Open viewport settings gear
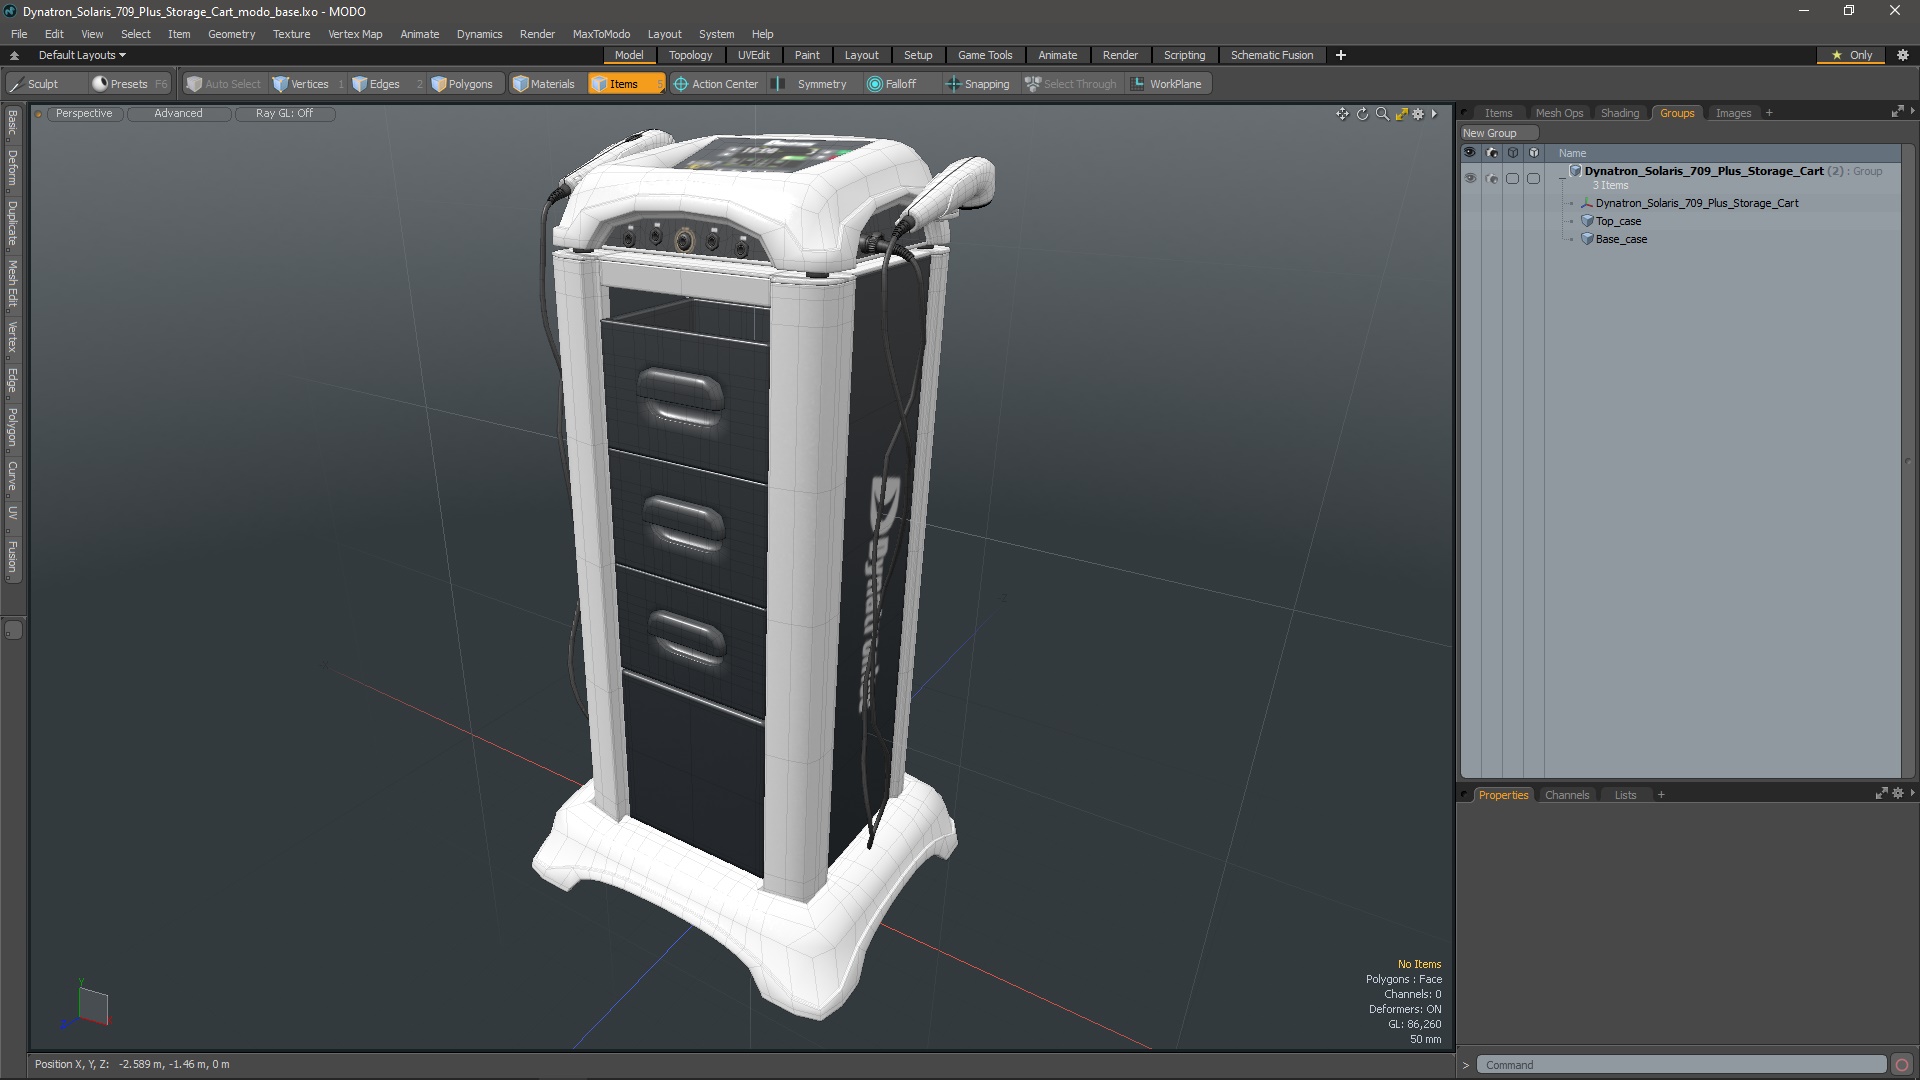Image resolution: width=1920 pixels, height=1080 pixels. click(x=1418, y=114)
